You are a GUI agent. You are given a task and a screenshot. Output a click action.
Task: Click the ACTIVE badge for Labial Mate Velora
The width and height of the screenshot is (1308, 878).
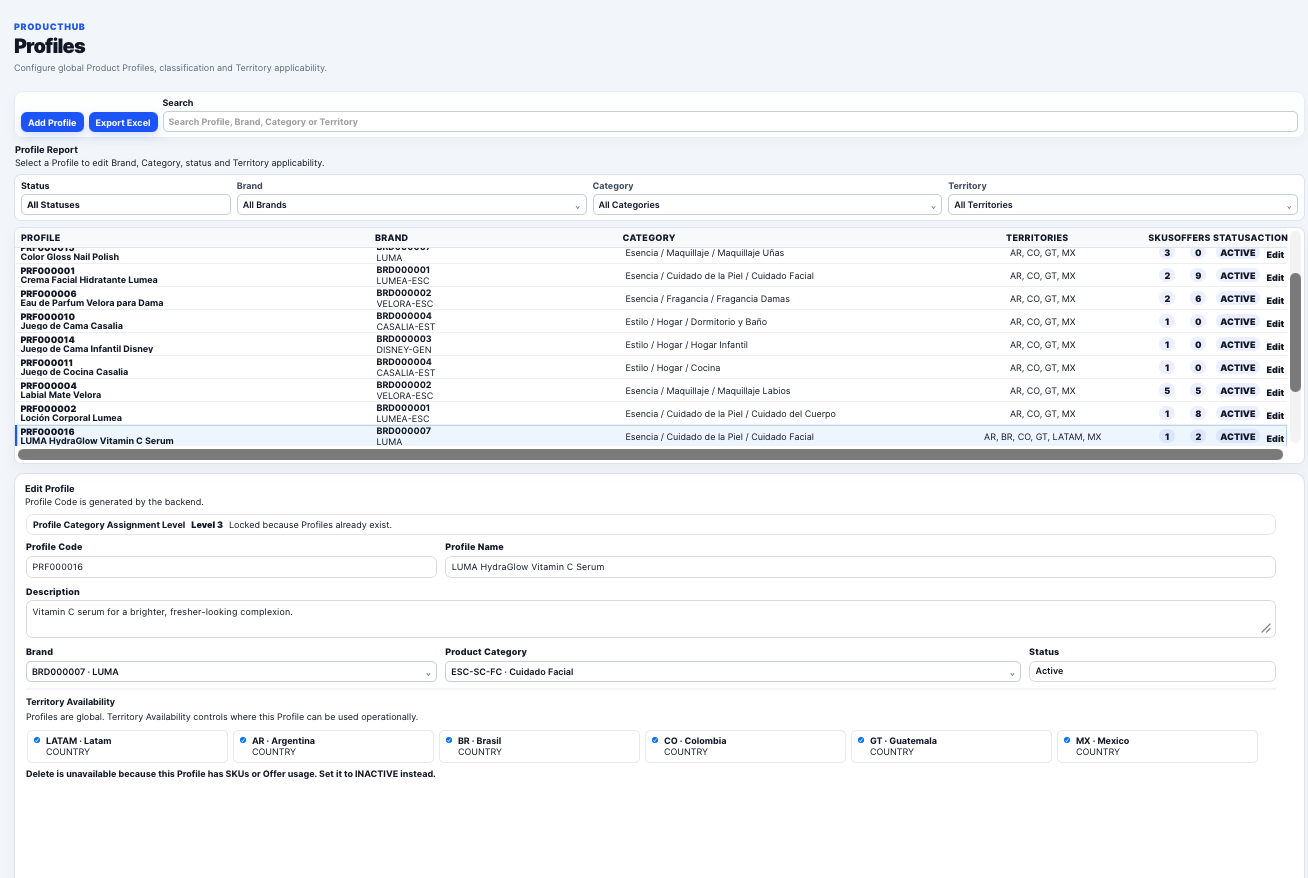[1237, 391]
